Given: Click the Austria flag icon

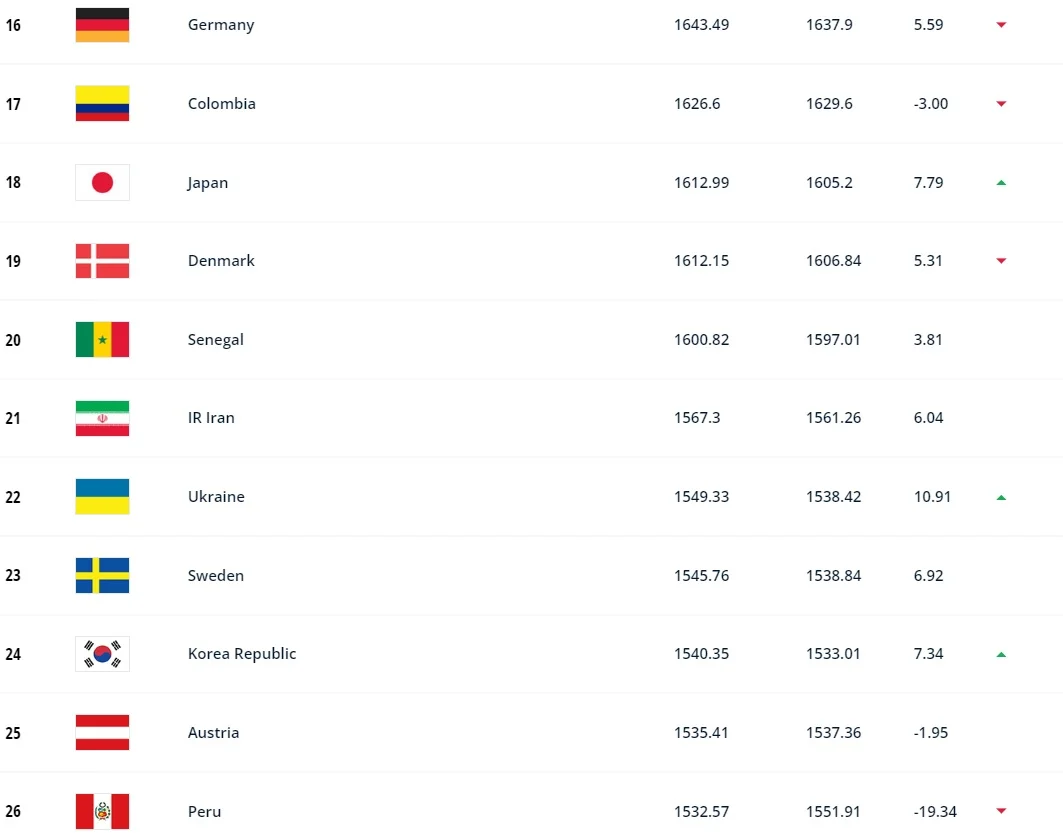Looking at the screenshot, I should (x=102, y=733).
